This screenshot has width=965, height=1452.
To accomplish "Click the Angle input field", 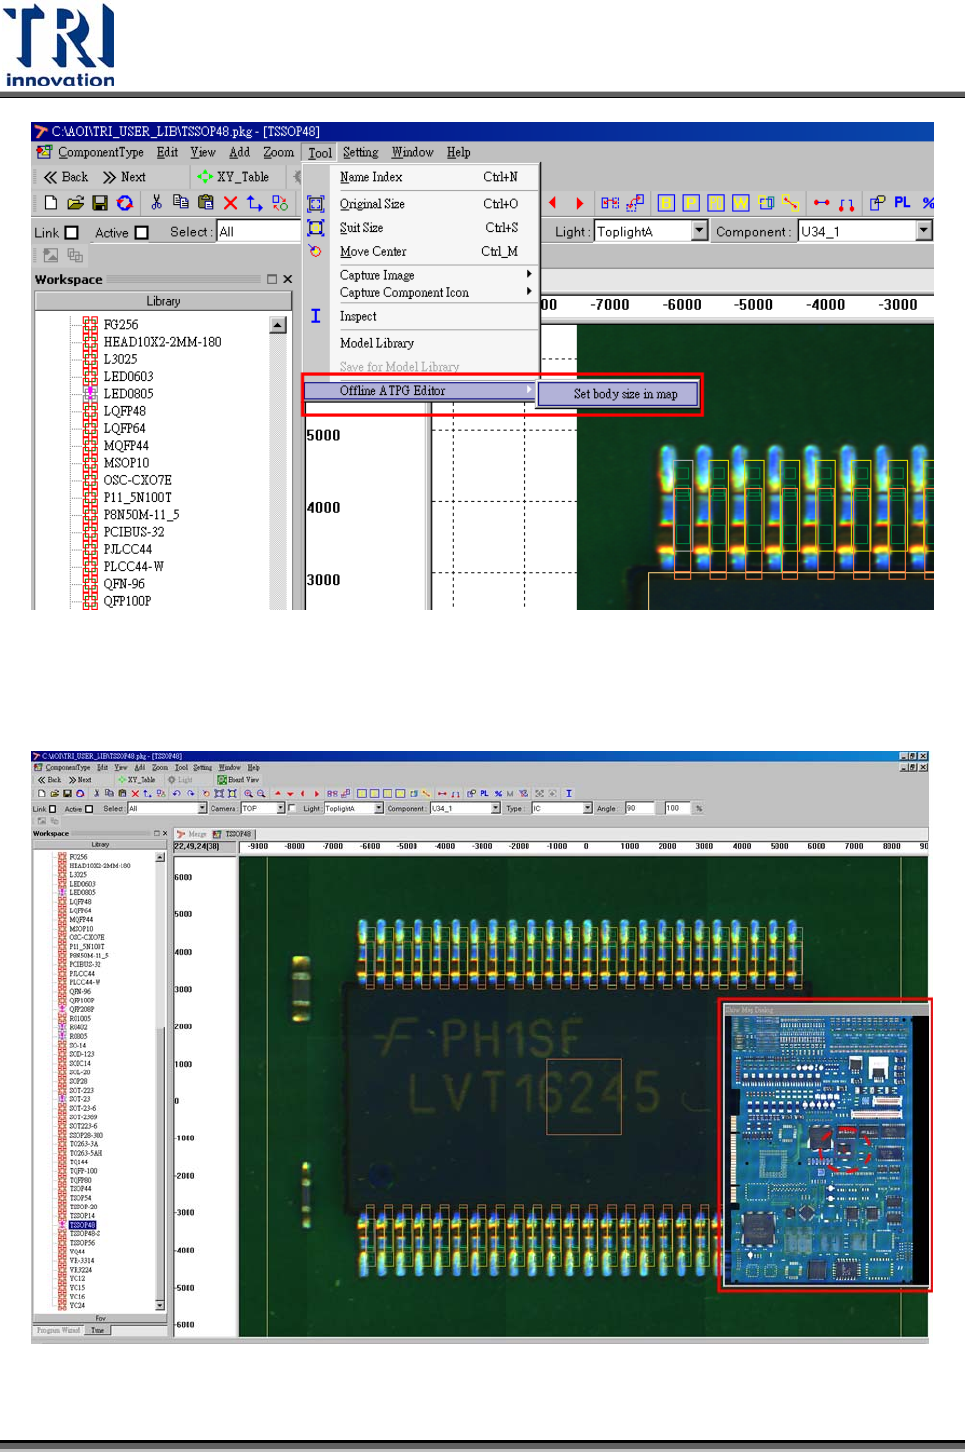I will point(638,809).
